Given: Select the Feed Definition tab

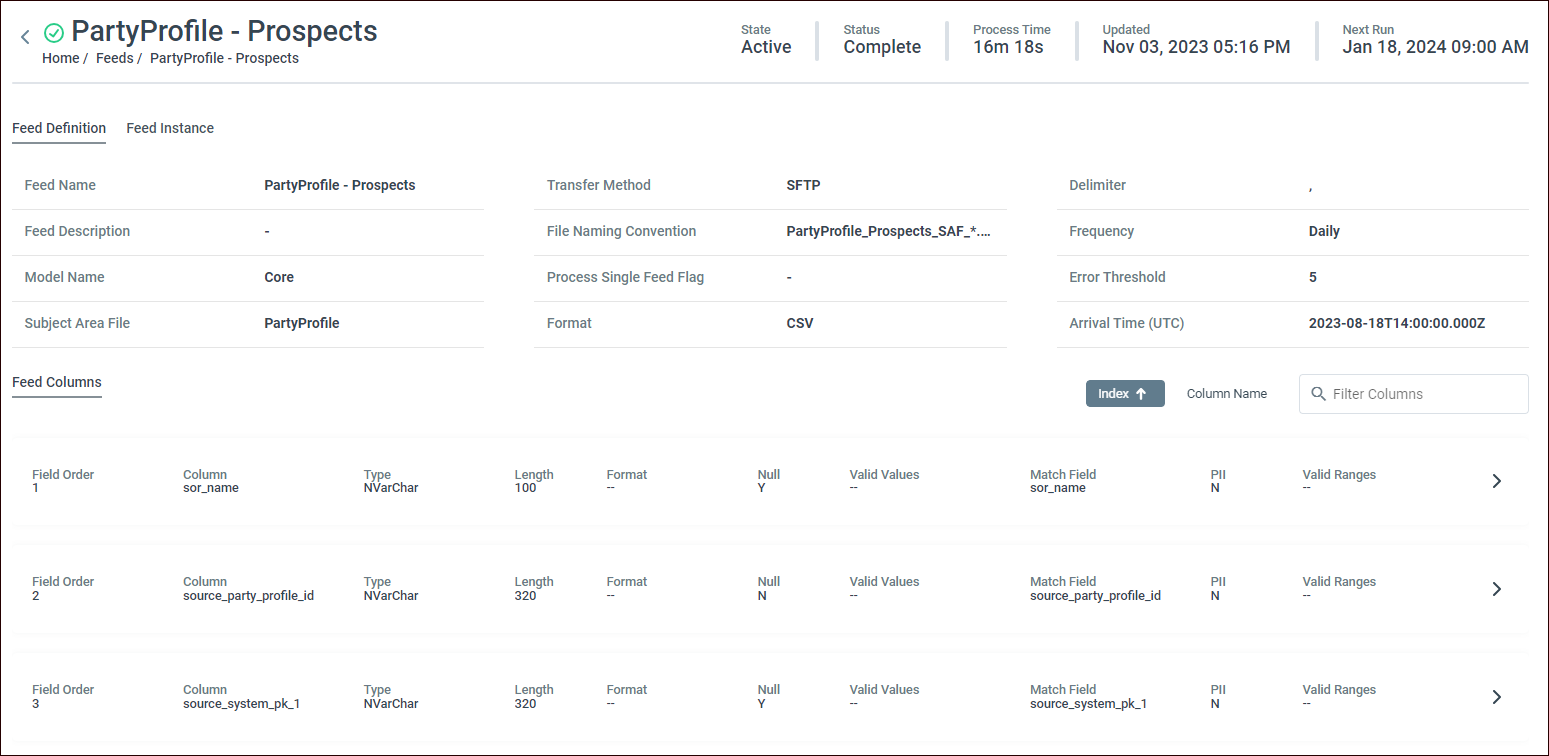Looking at the screenshot, I should pyautogui.click(x=59, y=128).
